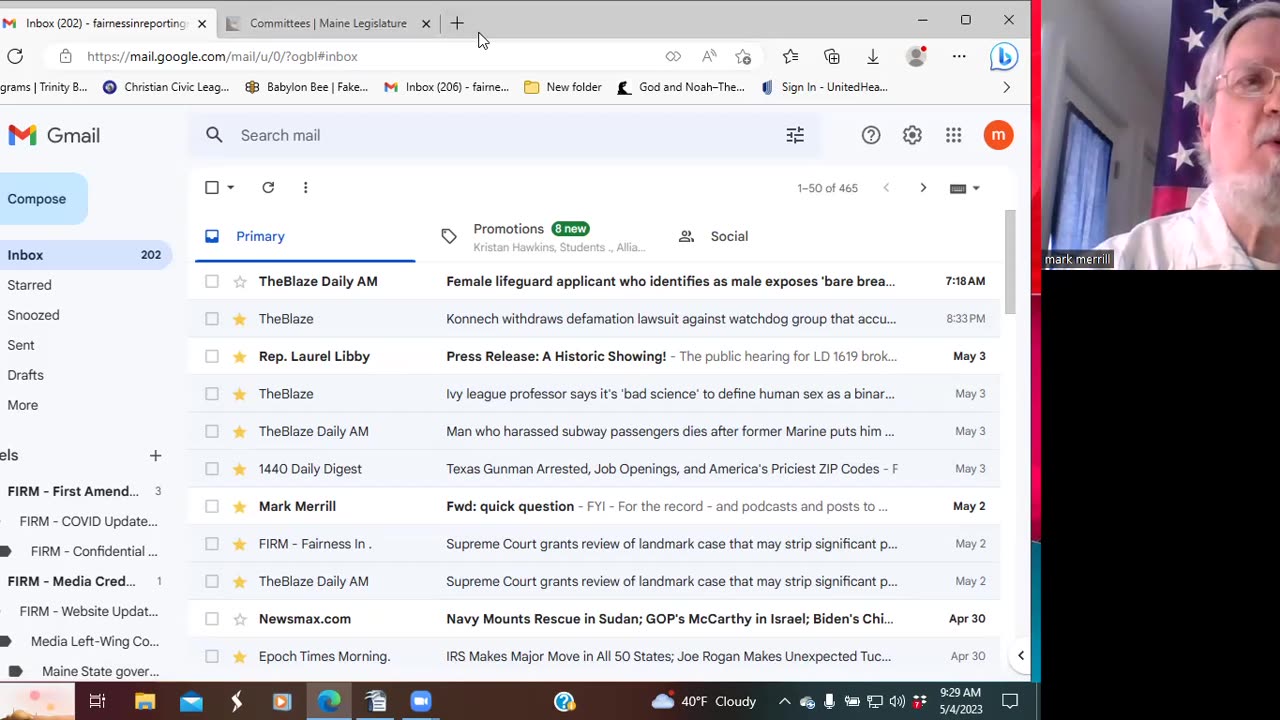Show hidden system tray icons
Screen dimensions: 1280x720
click(x=784, y=701)
